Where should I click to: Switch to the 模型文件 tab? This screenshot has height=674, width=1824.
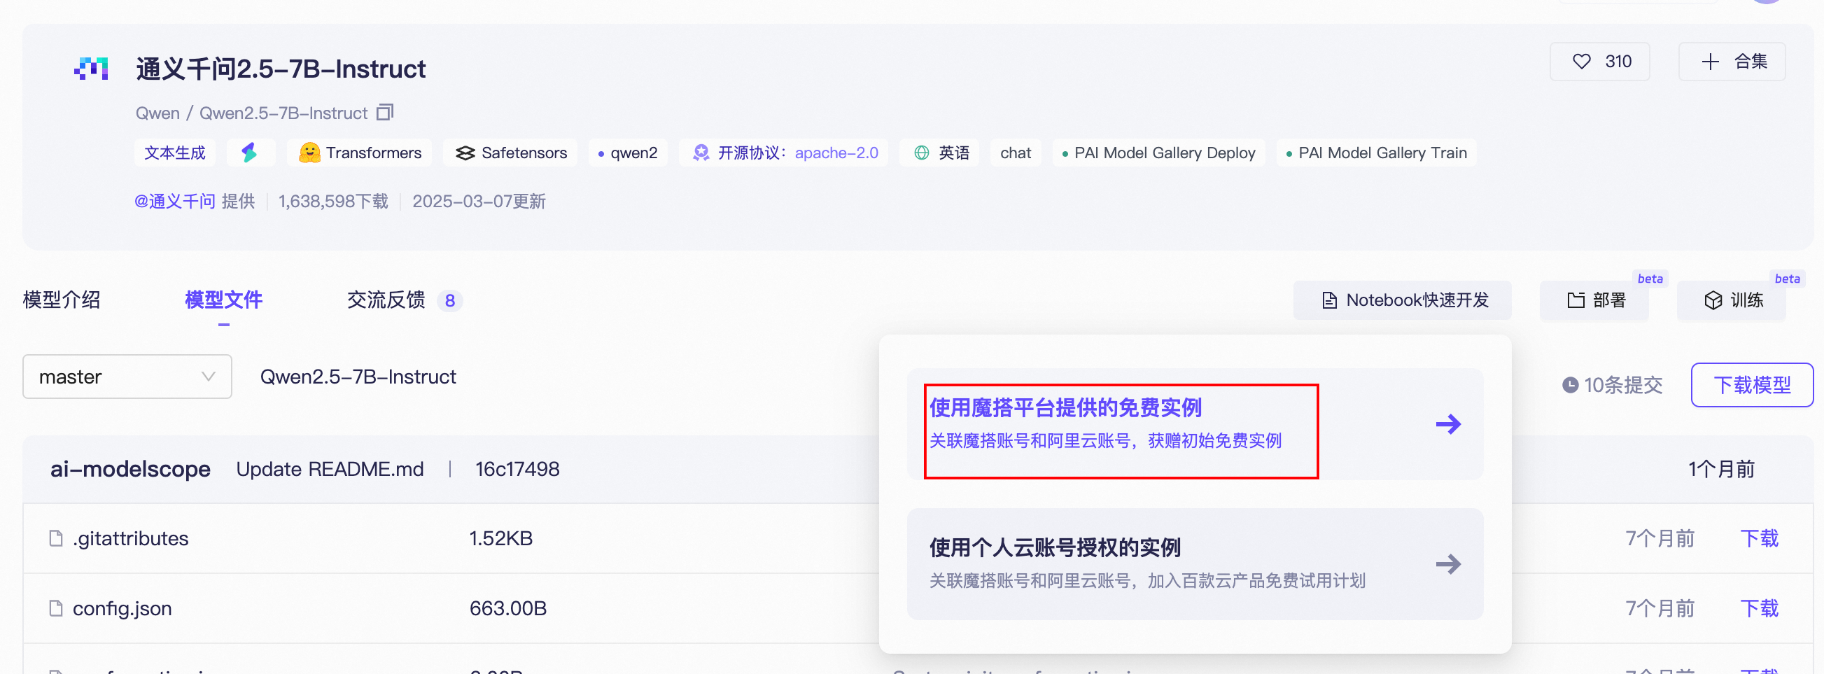pos(224,300)
